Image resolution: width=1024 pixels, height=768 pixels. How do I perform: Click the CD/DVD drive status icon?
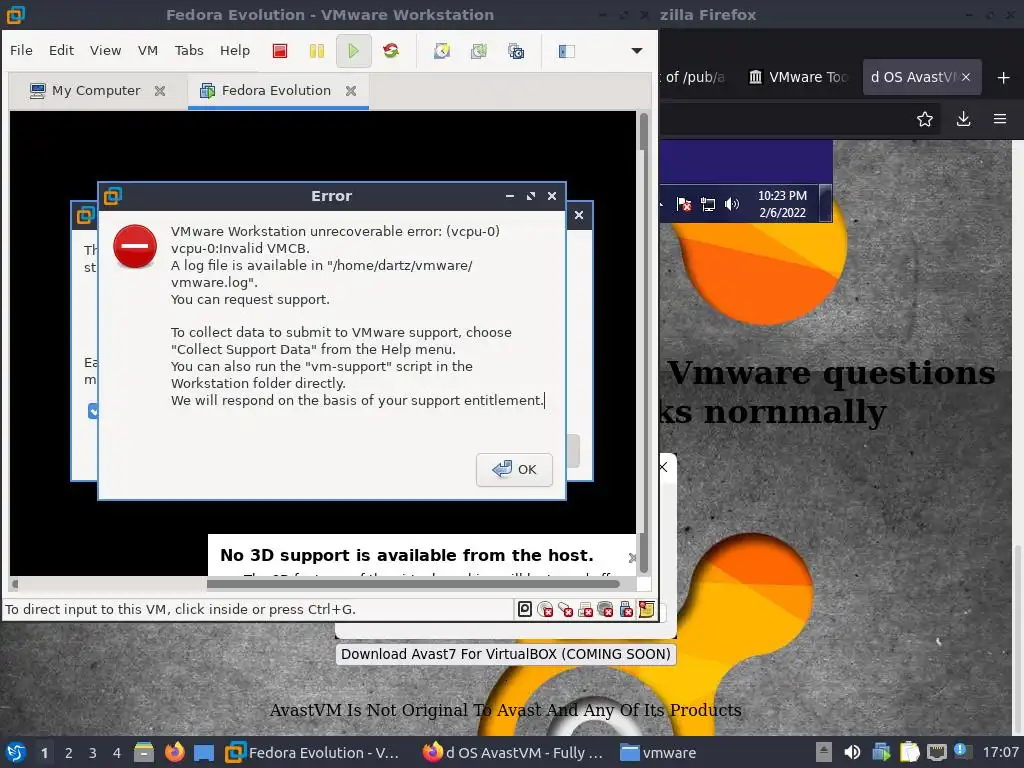click(545, 609)
